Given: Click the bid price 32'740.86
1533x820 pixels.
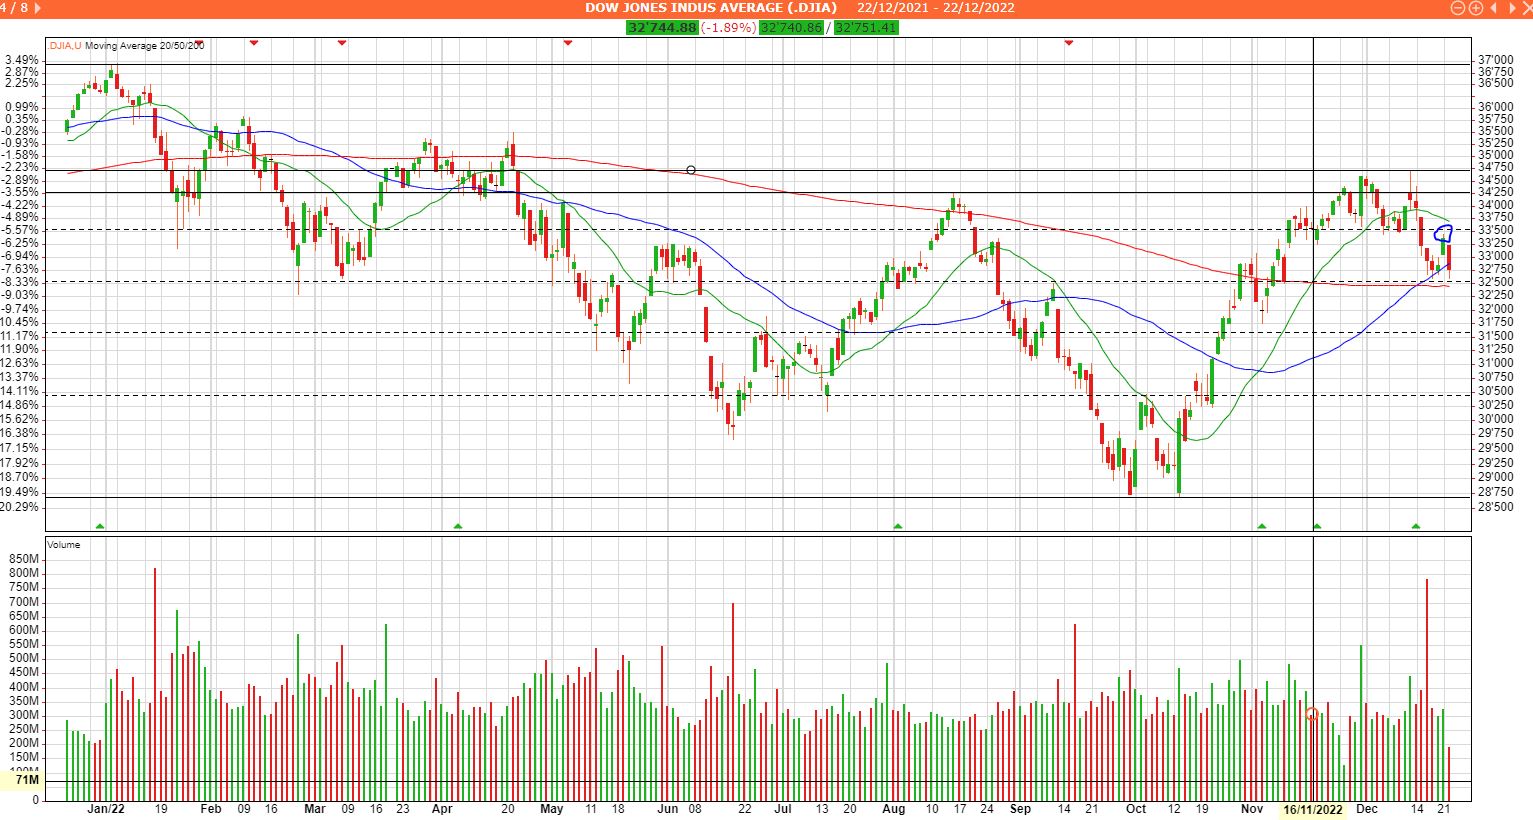Looking at the screenshot, I should [x=790, y=27].
